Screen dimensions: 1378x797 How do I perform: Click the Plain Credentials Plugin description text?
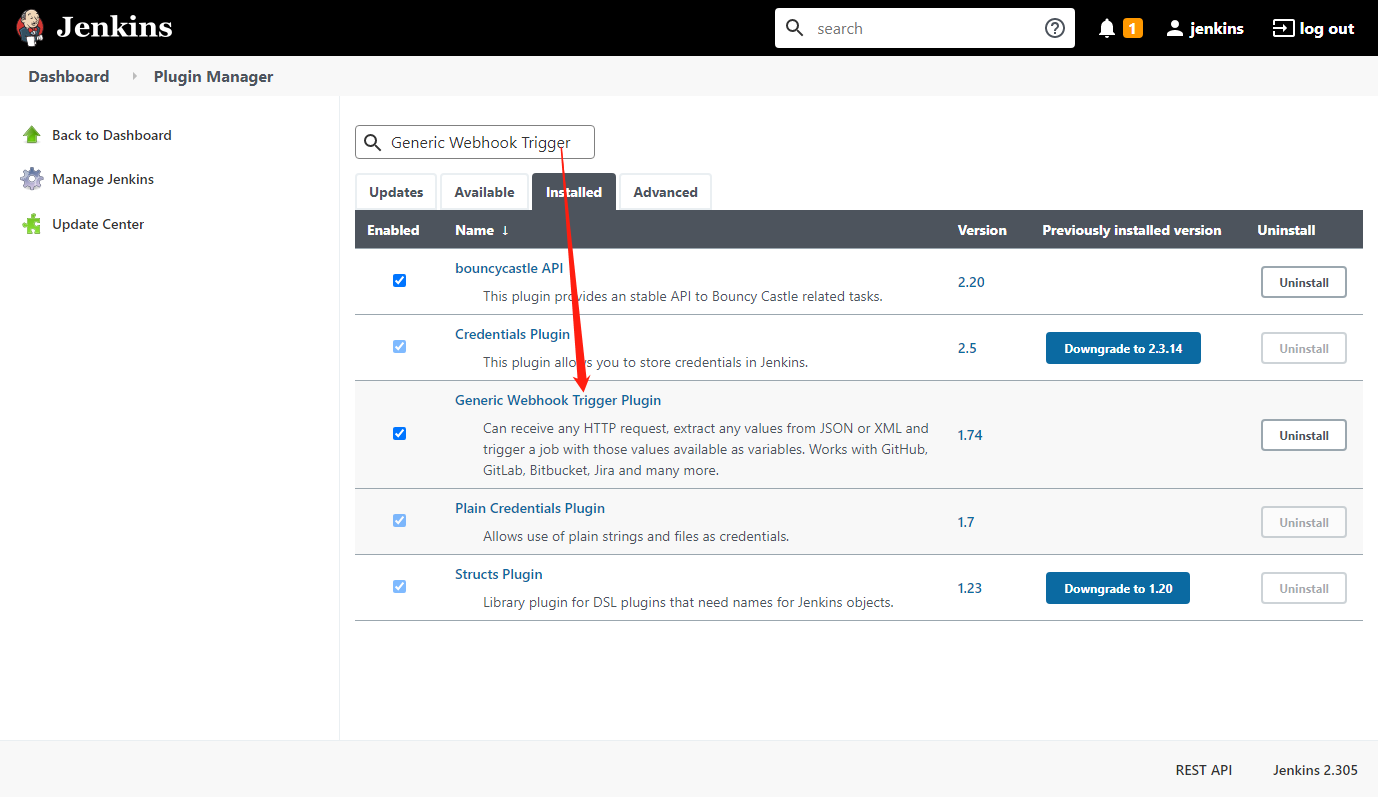click(x=636, y=536)
